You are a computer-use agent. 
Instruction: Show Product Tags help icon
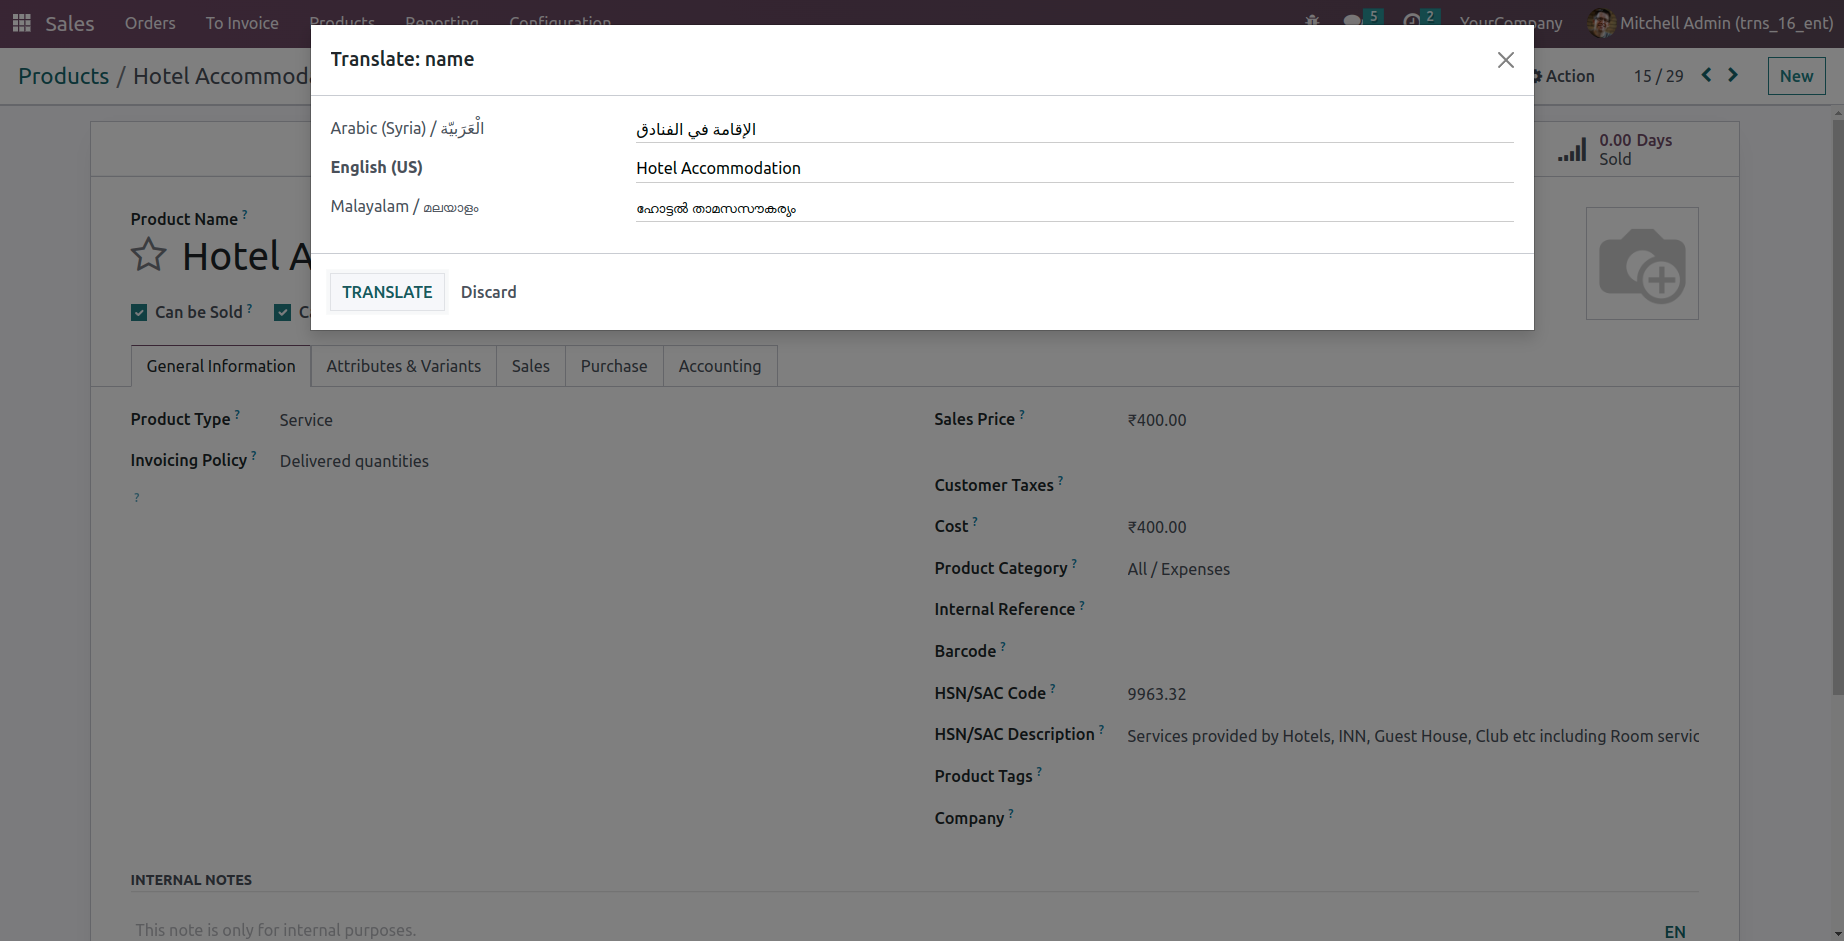[x=1039, y=771]
